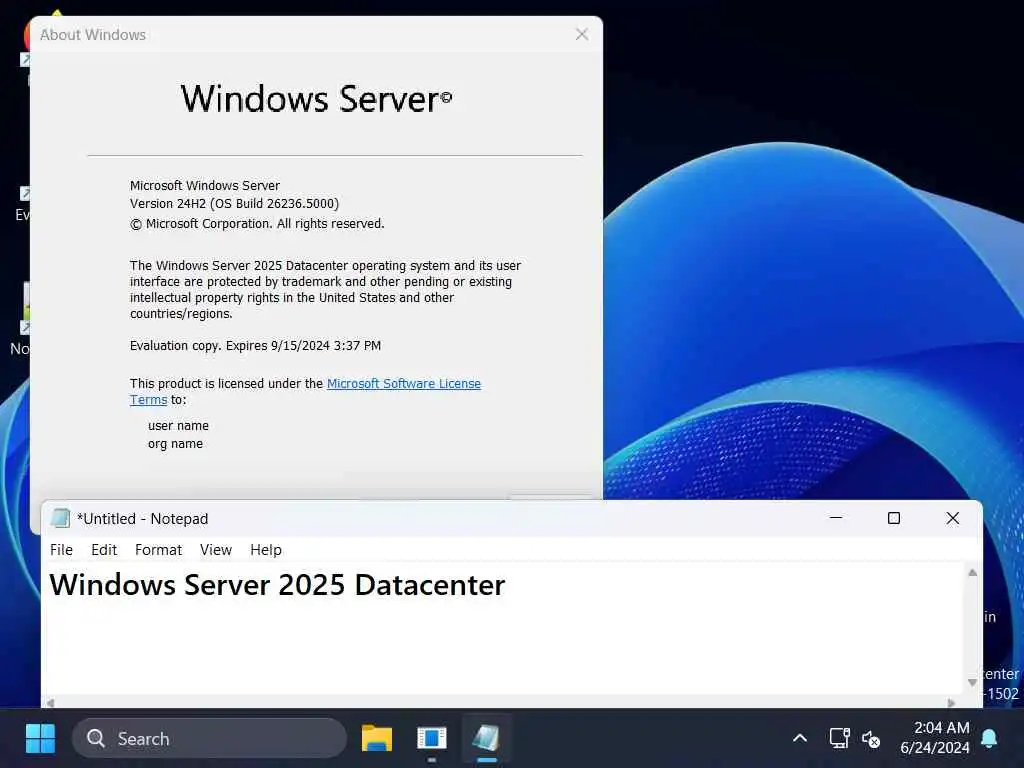This screenshot has height=768, width=1024.
Task: Click the taskbar Search box
Action: click(x=209, y=739)
